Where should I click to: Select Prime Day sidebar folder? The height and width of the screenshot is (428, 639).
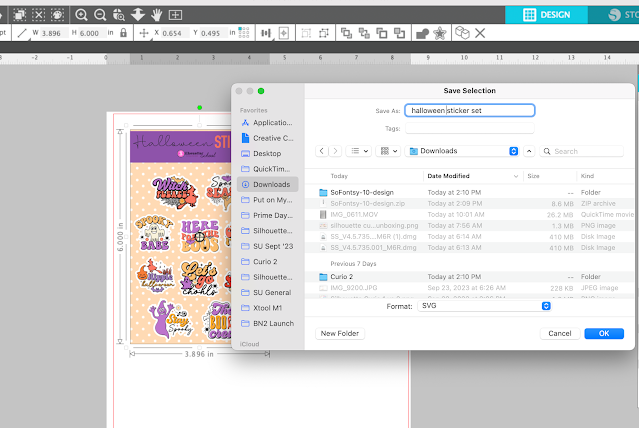267,215
